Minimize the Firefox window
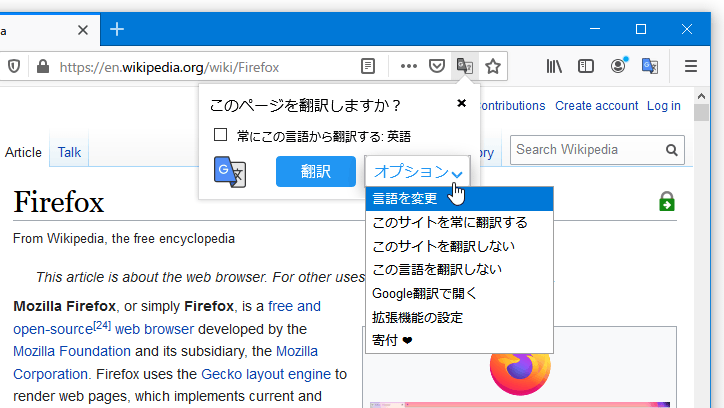The width and height of the screenshot is (724, 408). pos(595,29)
